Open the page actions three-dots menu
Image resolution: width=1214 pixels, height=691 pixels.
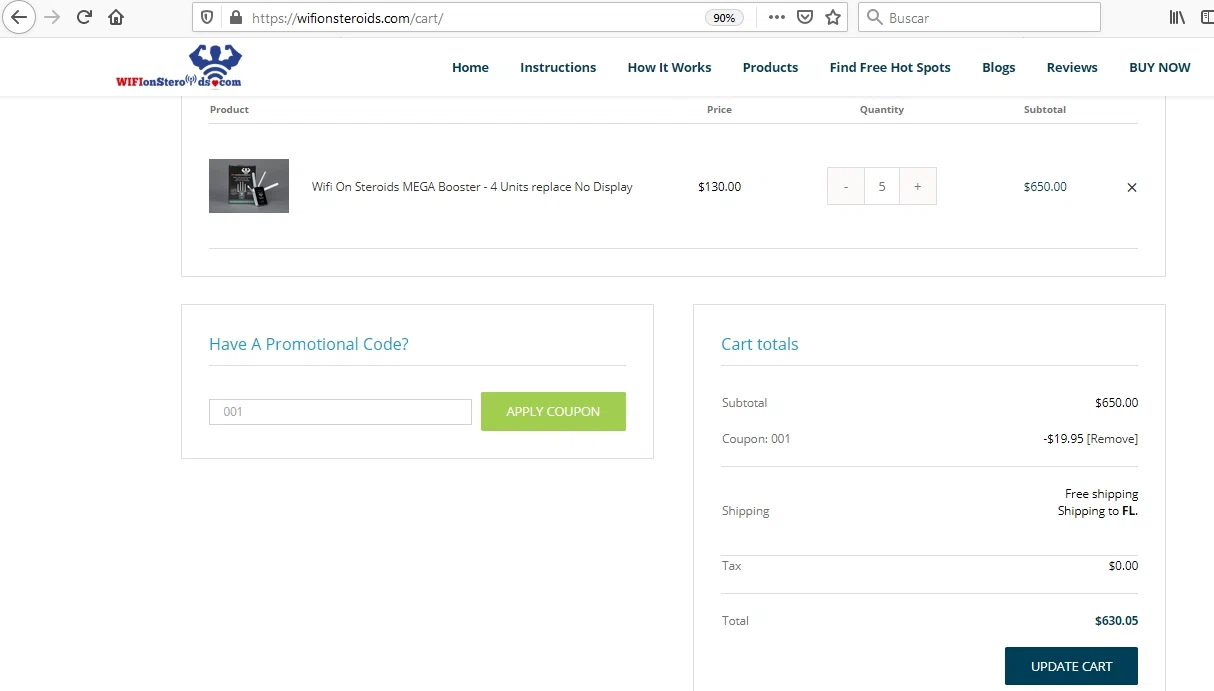point(776,17)
